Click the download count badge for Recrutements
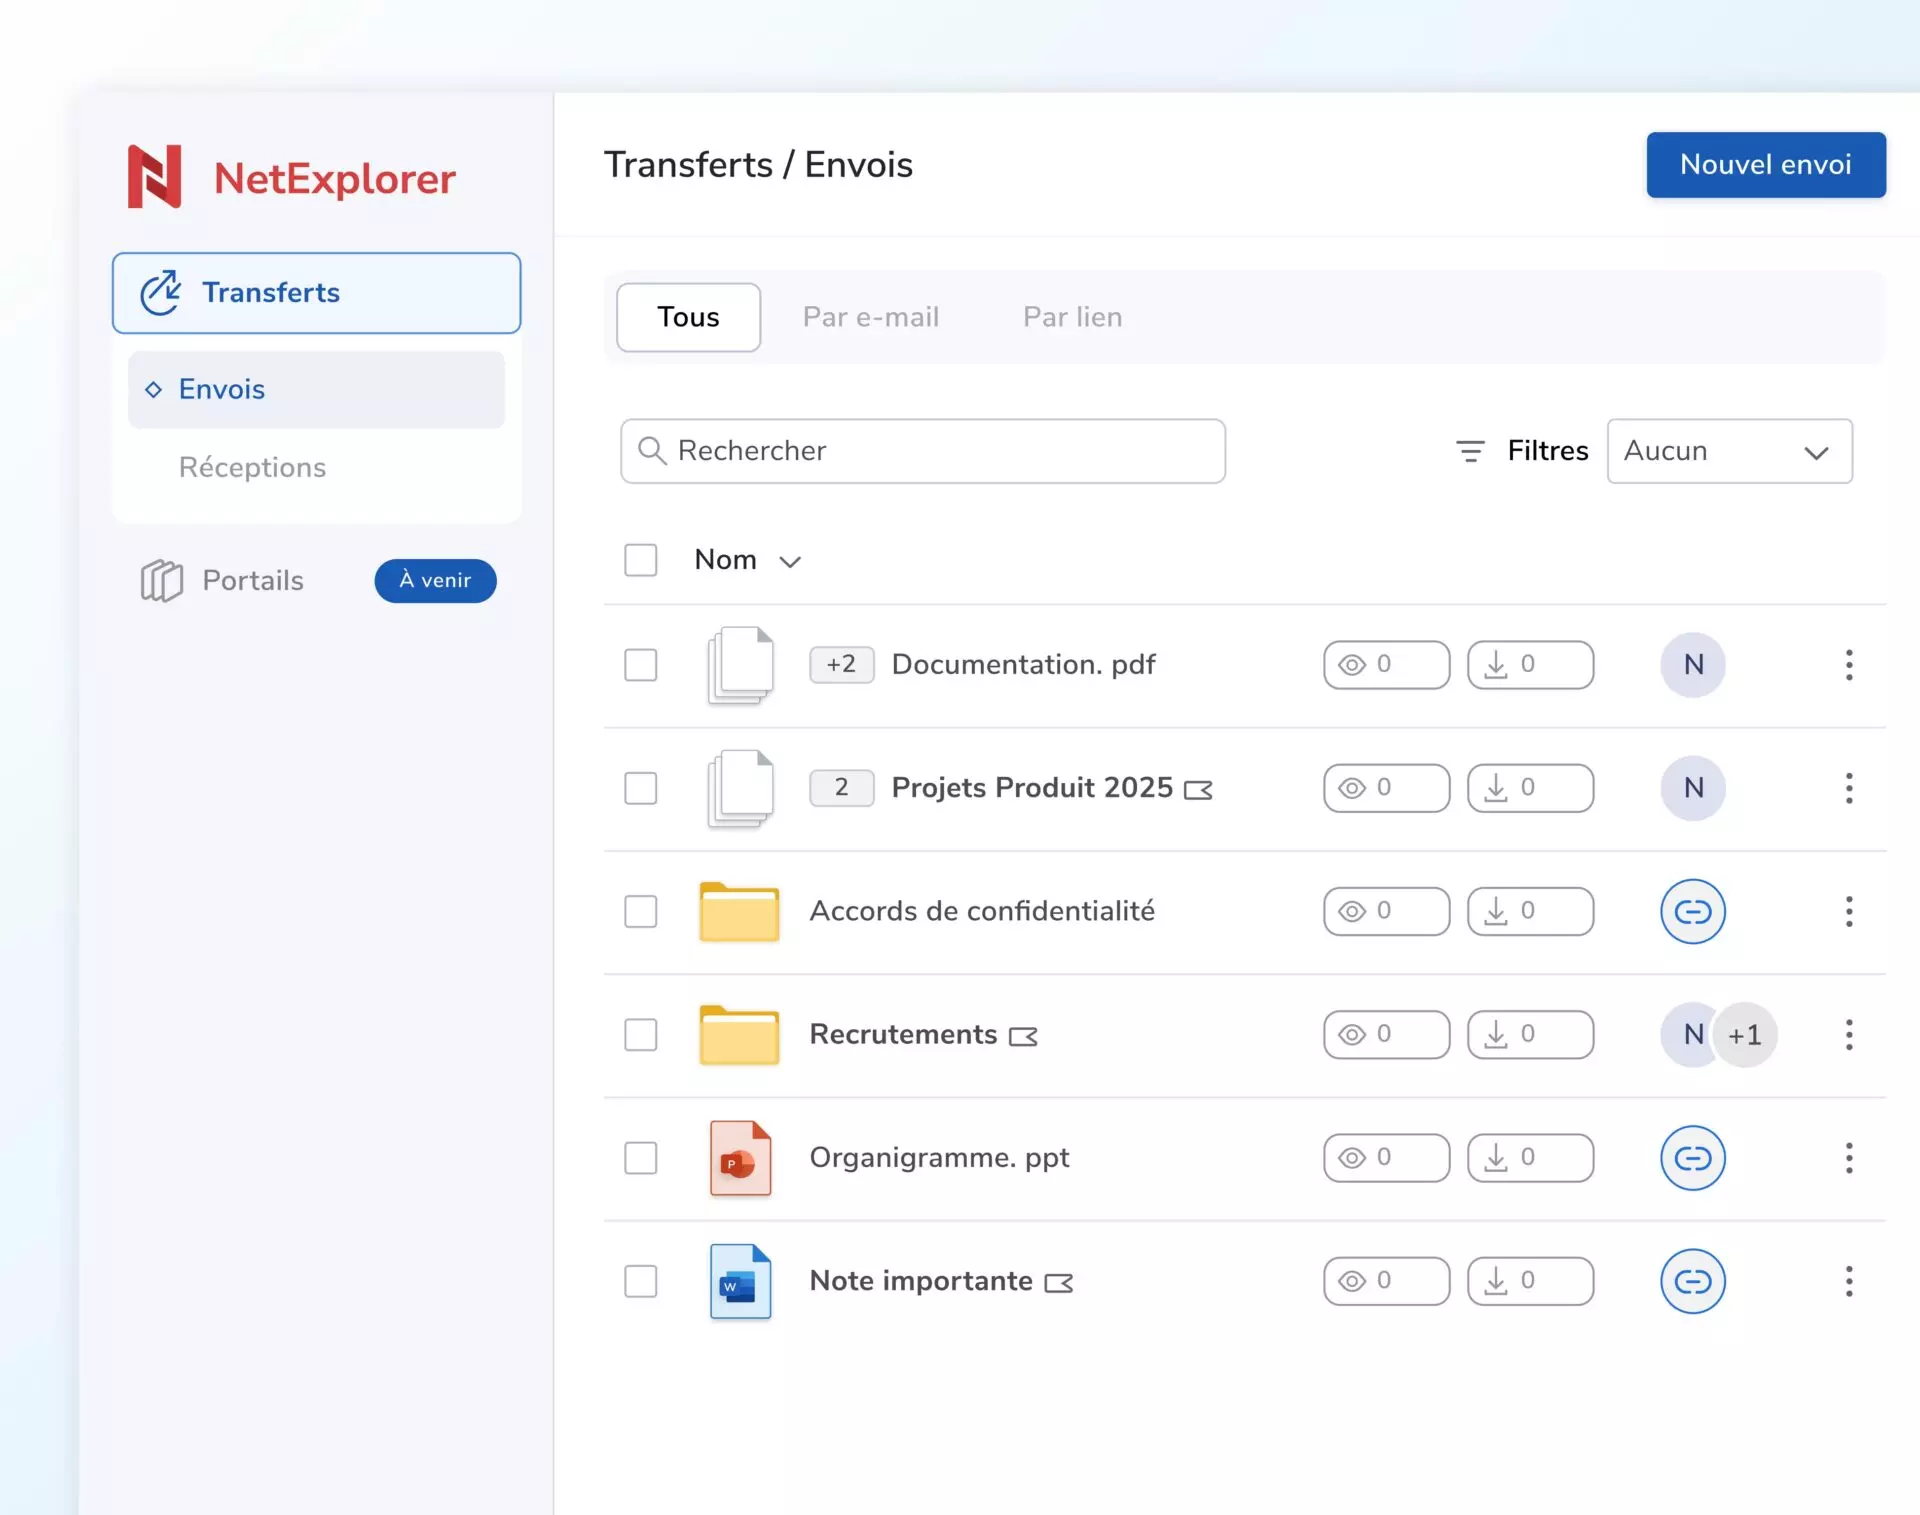This screenshot has height=1515, width=1920. tap(1529, 1034)
